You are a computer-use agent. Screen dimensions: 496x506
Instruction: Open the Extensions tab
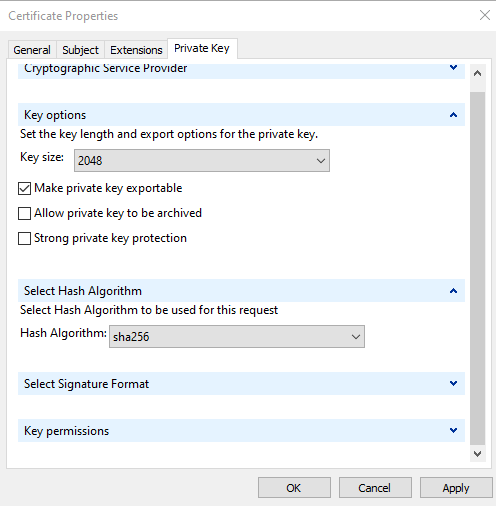[136, 50]
